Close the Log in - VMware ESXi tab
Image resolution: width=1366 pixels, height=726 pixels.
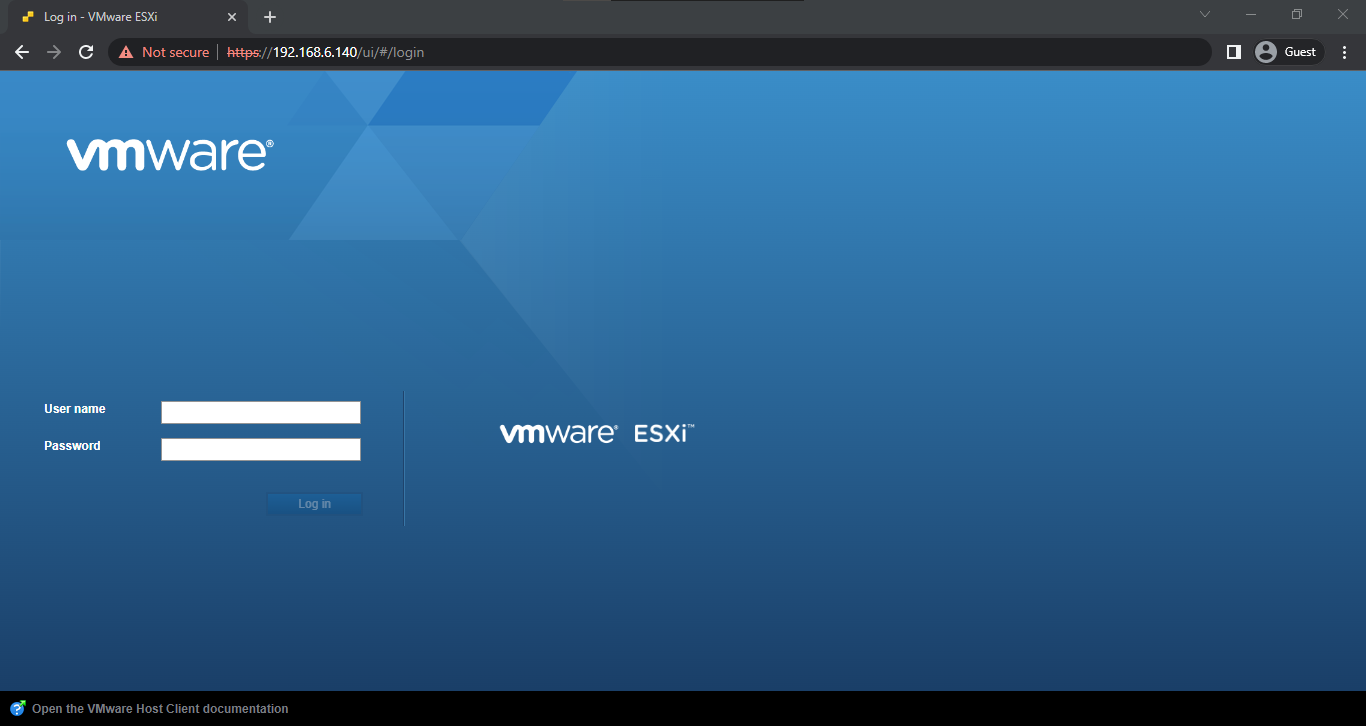pyautogui.click(x=232, y=17)
